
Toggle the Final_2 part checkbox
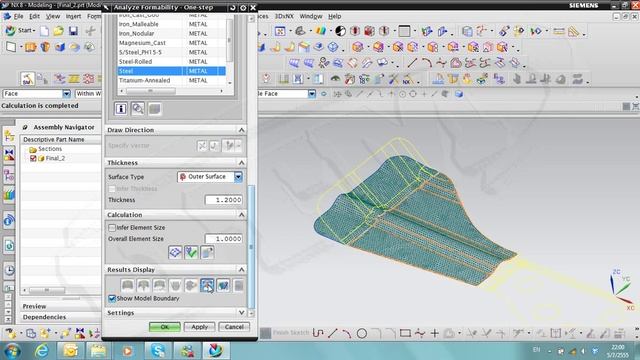pyautogui.click(x=33, y=158)
